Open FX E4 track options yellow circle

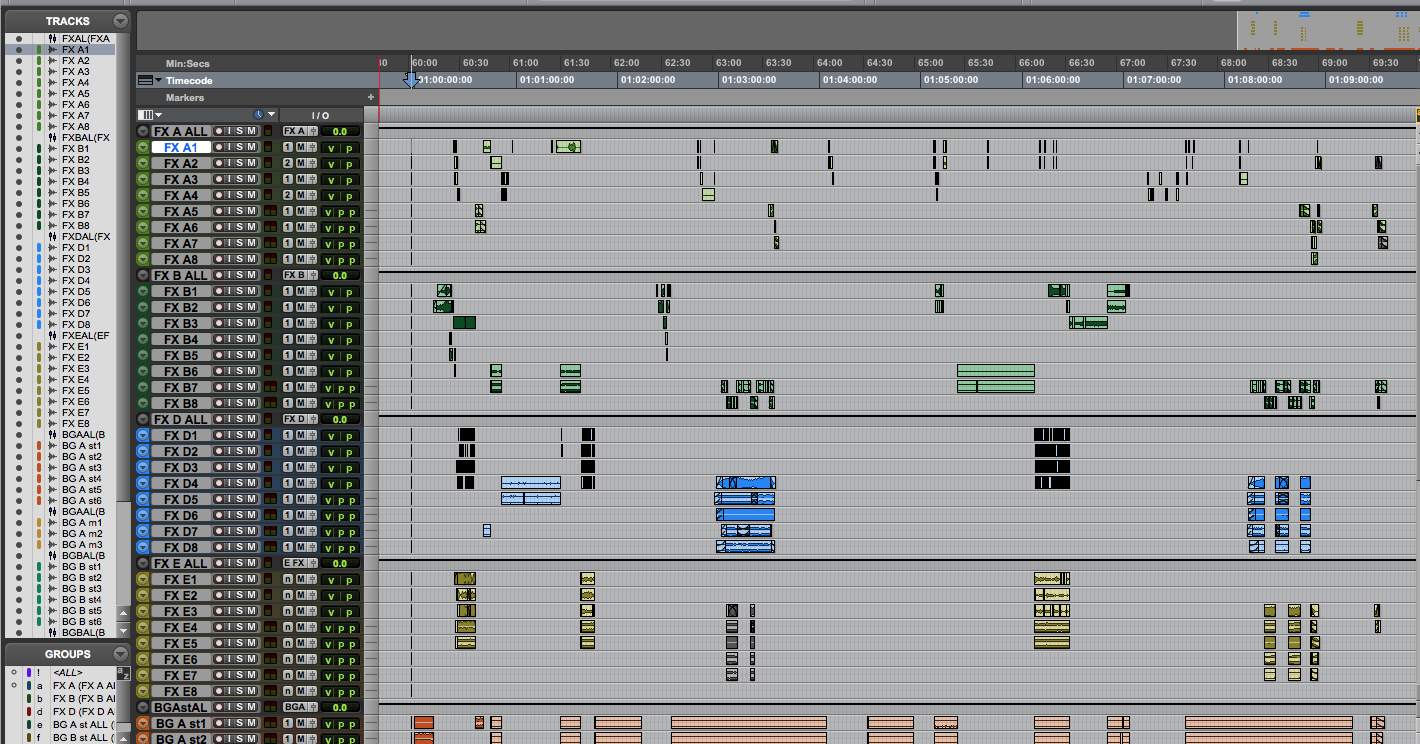[143, 627]
